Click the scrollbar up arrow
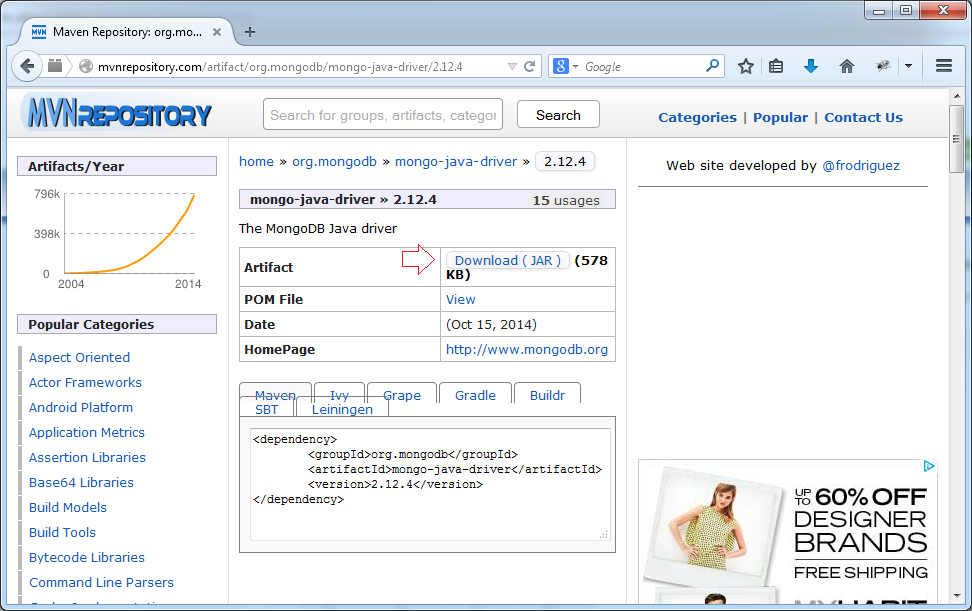The height and width of the screenshot is (611, 972). coord(957,96)
